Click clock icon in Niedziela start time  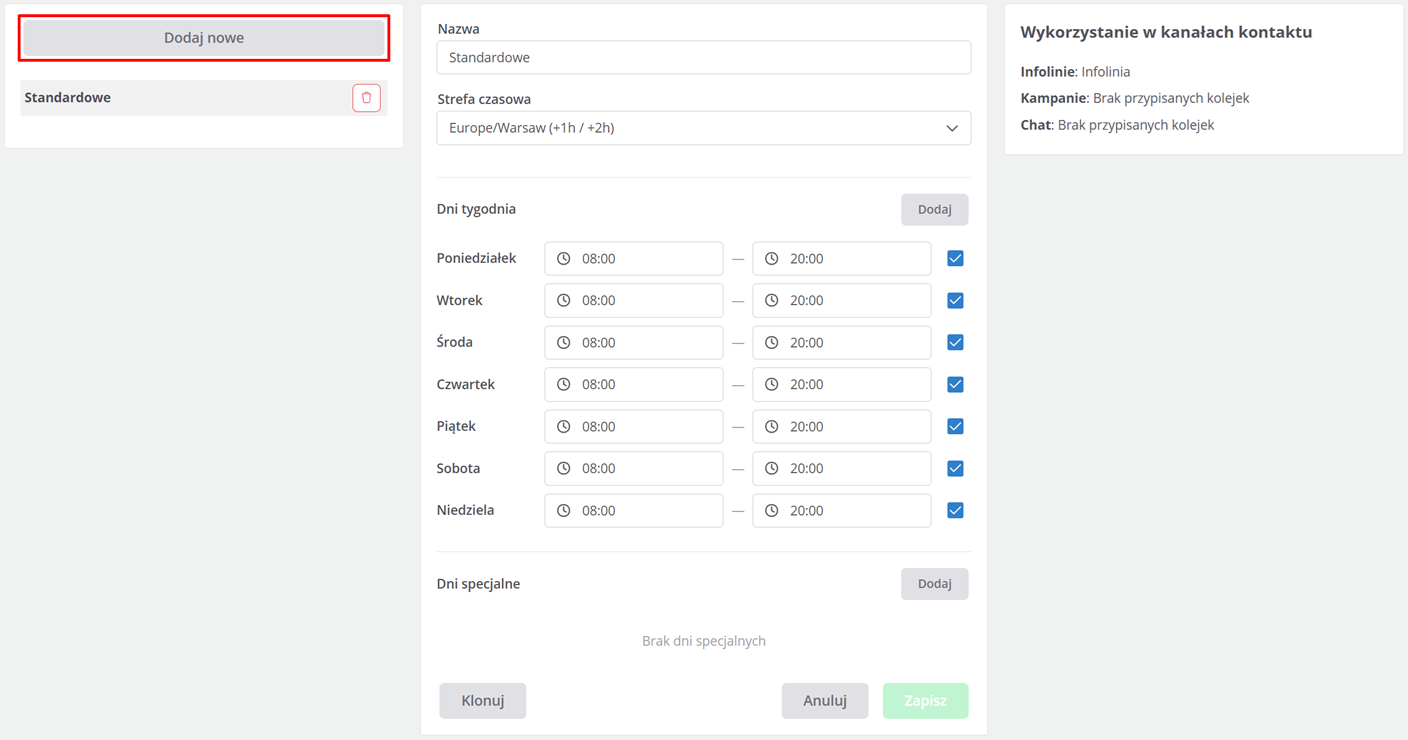(x=564, y=511)
